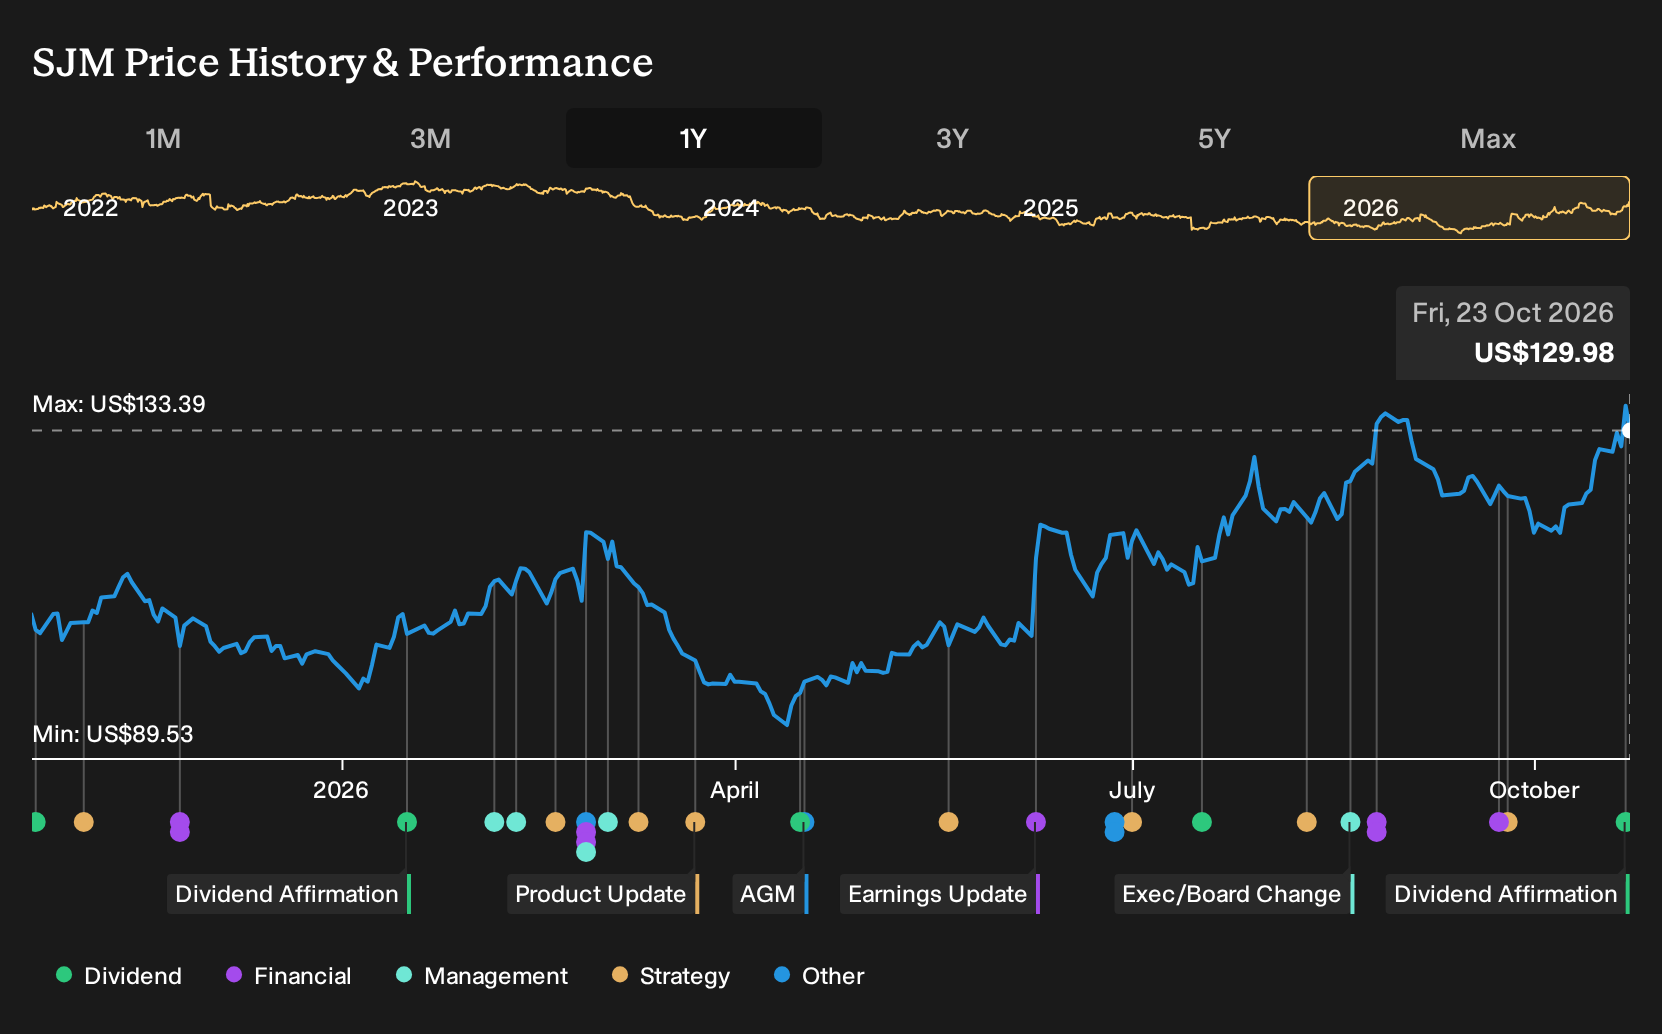Open the left Dividend Affirmation event label

[288, 894]
